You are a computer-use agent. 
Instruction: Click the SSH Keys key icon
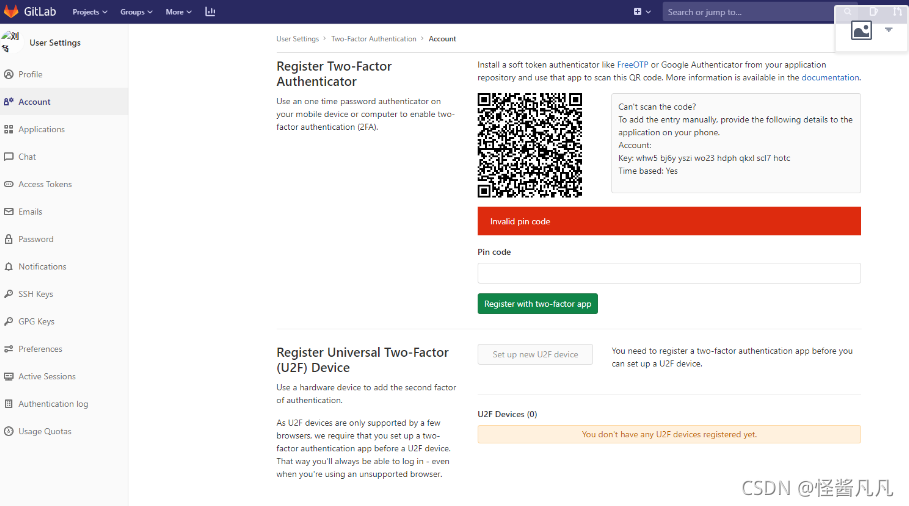click(9, 294)
